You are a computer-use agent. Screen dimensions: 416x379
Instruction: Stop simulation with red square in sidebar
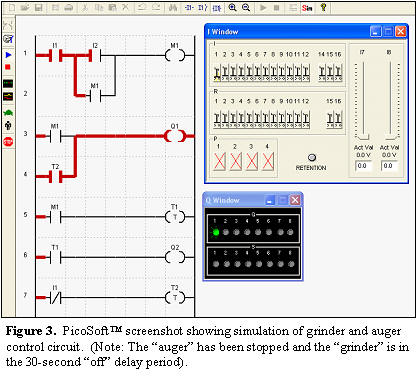[8, 67]
